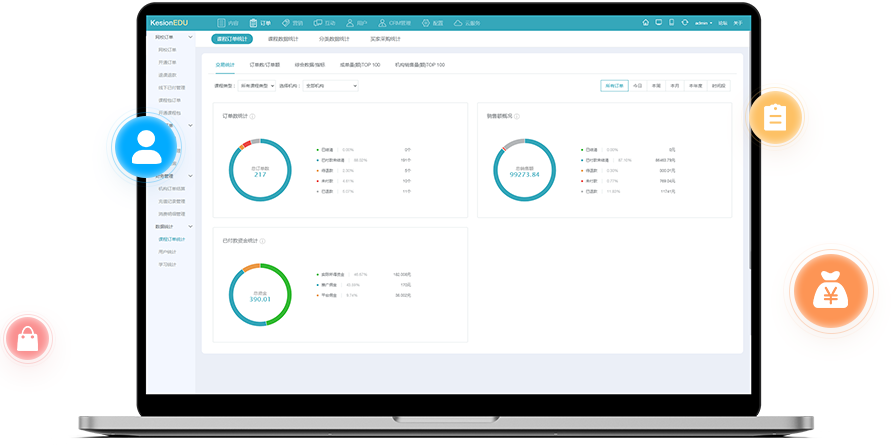The width and height of the screenshot is (891, 445).
Task: Open the 内容 content menu icon
Action: 222,22
